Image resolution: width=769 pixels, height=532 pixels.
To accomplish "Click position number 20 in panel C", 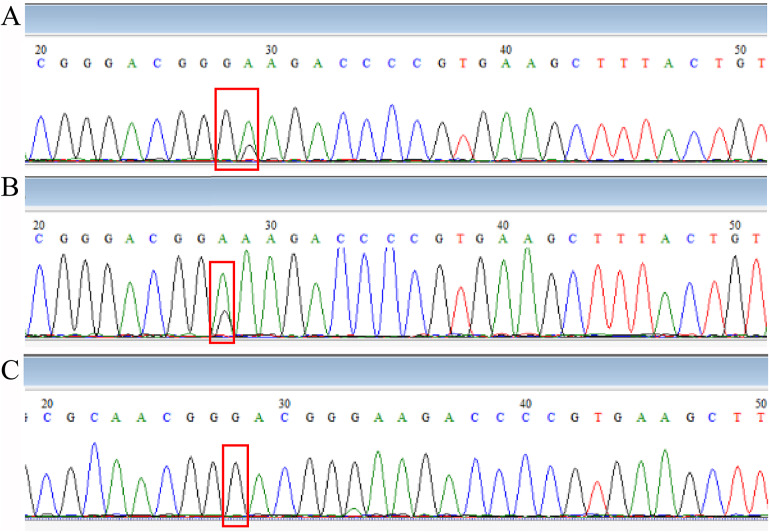I will click(47, 404).
